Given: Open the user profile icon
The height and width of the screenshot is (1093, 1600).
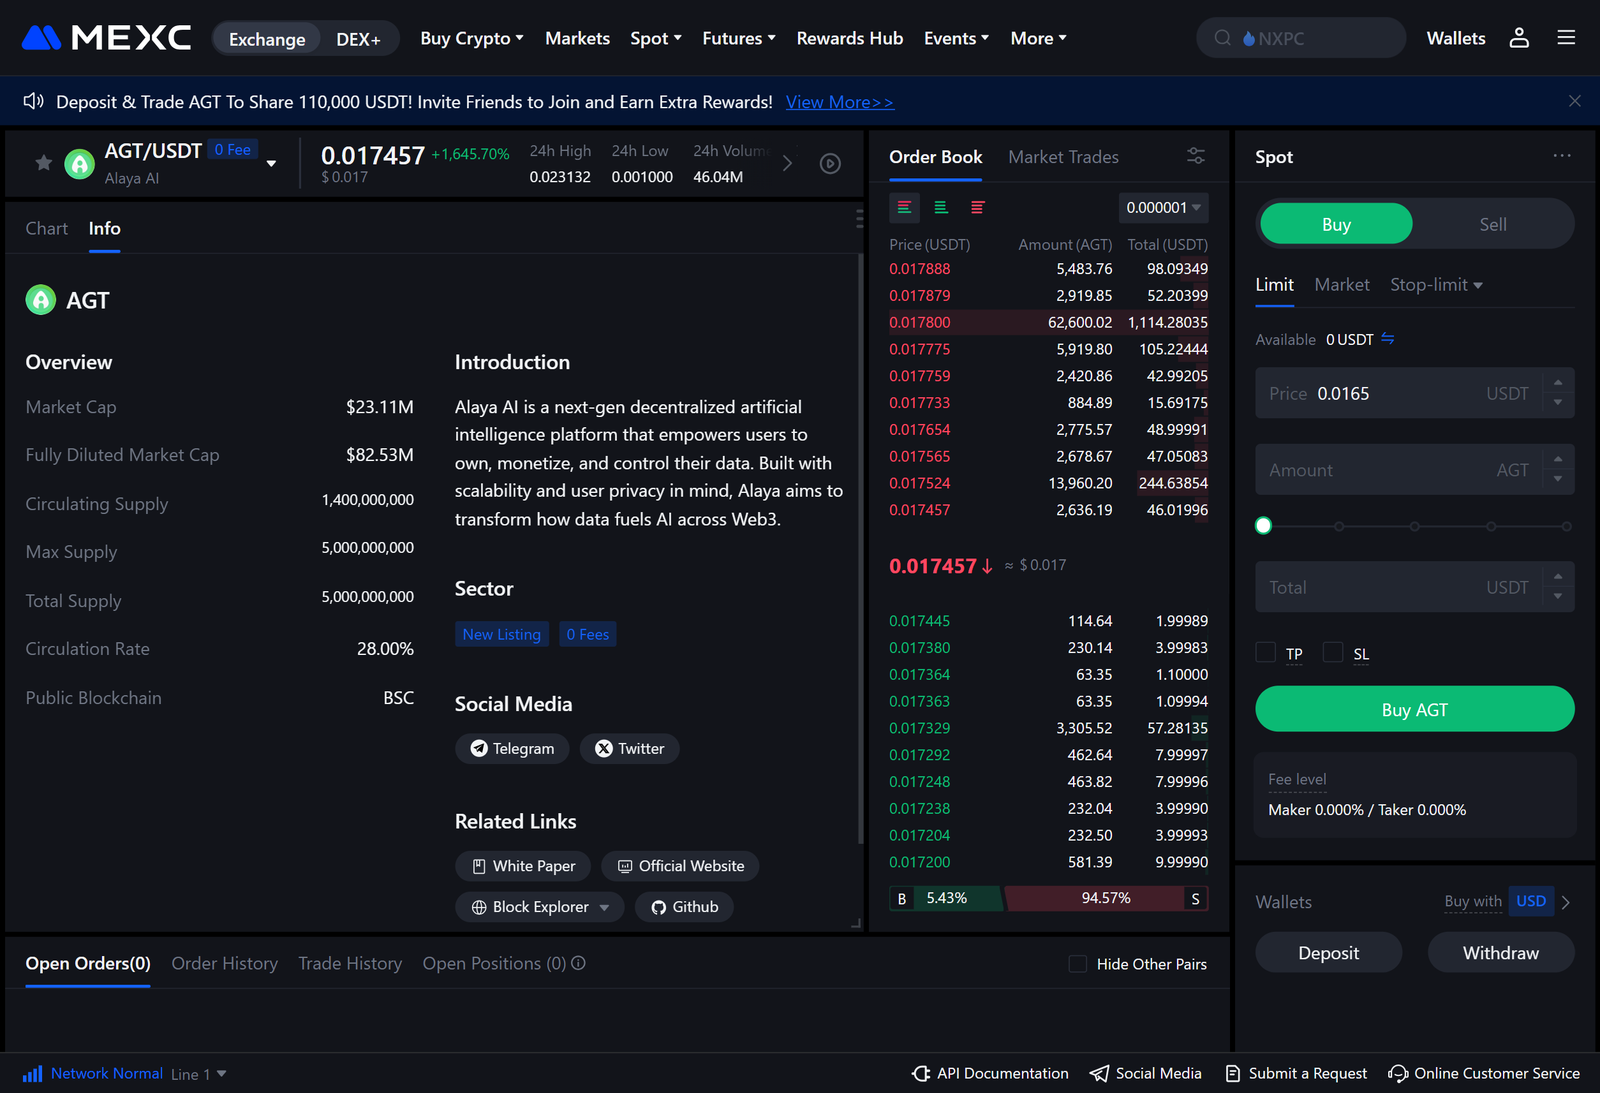Looking at the screenshot, I should tap(1519, 38).
